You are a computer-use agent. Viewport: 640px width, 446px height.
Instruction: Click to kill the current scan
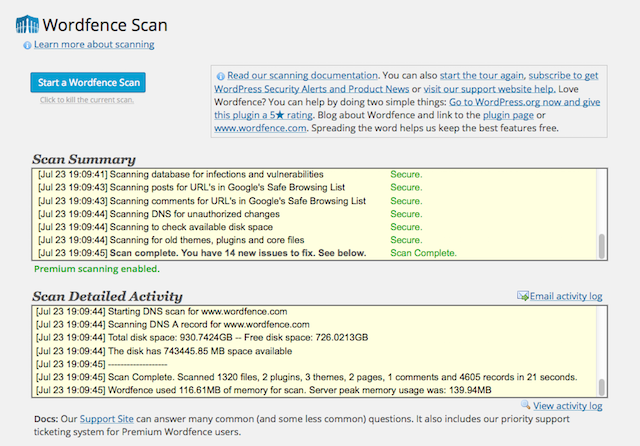tap(87, 100)
